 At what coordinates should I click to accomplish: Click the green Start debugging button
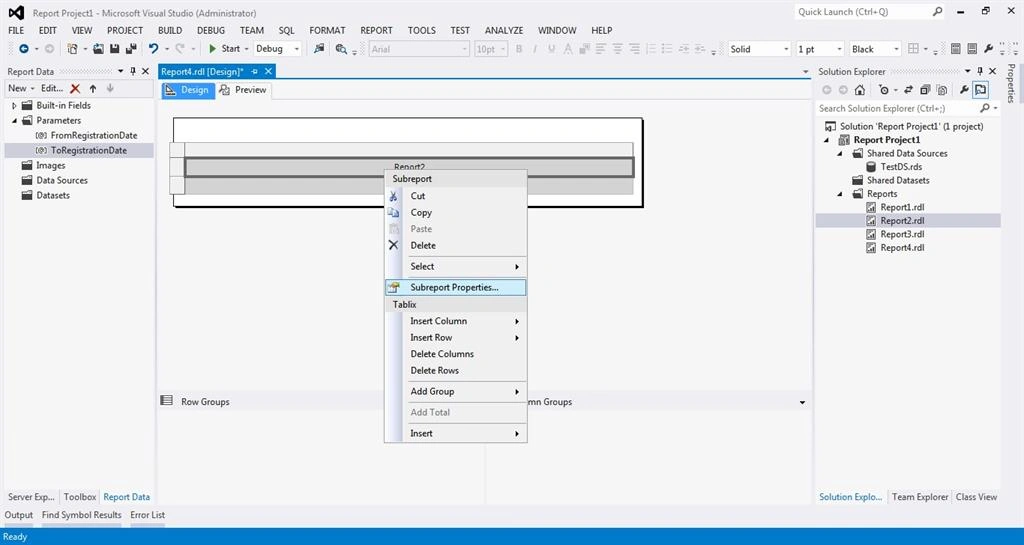tap(224, 49)
